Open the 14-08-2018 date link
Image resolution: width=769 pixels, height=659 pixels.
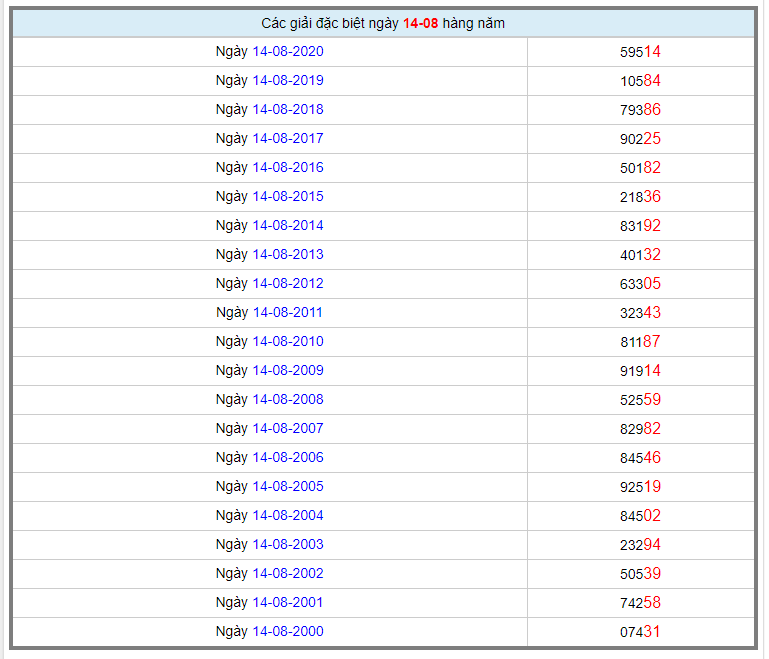[x=288, y=109]
